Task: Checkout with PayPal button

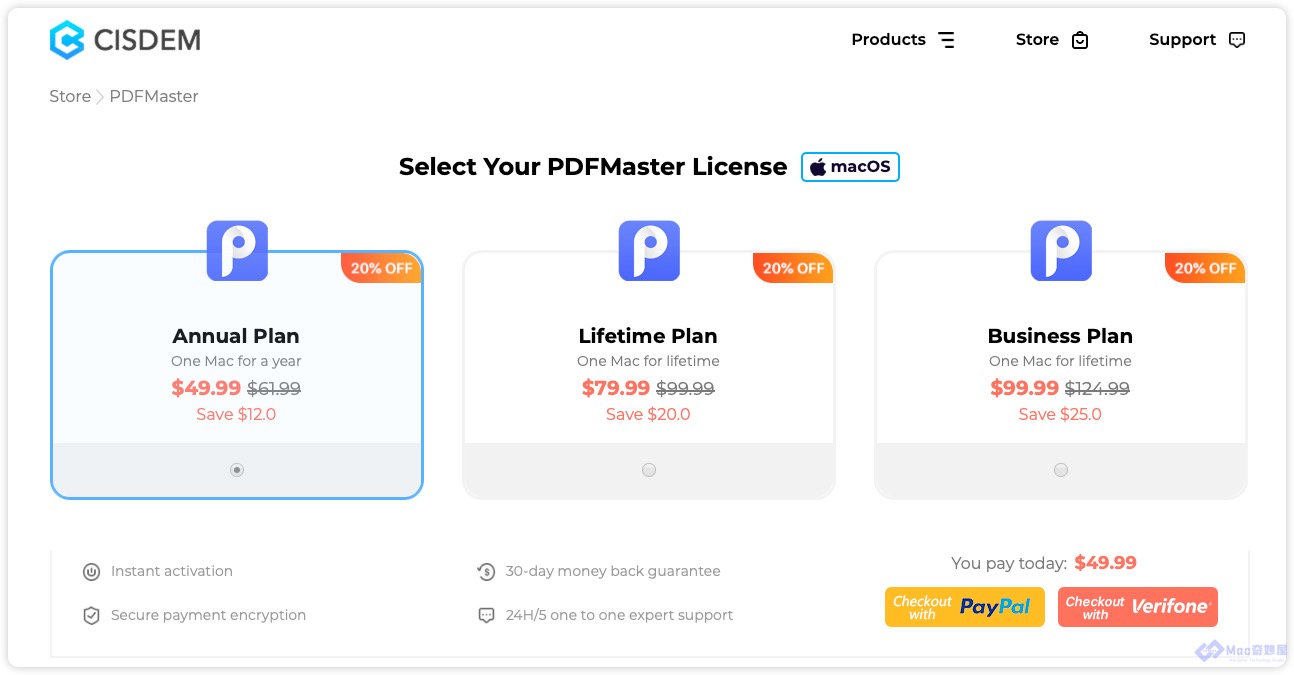Action: [x=965, y=607]
